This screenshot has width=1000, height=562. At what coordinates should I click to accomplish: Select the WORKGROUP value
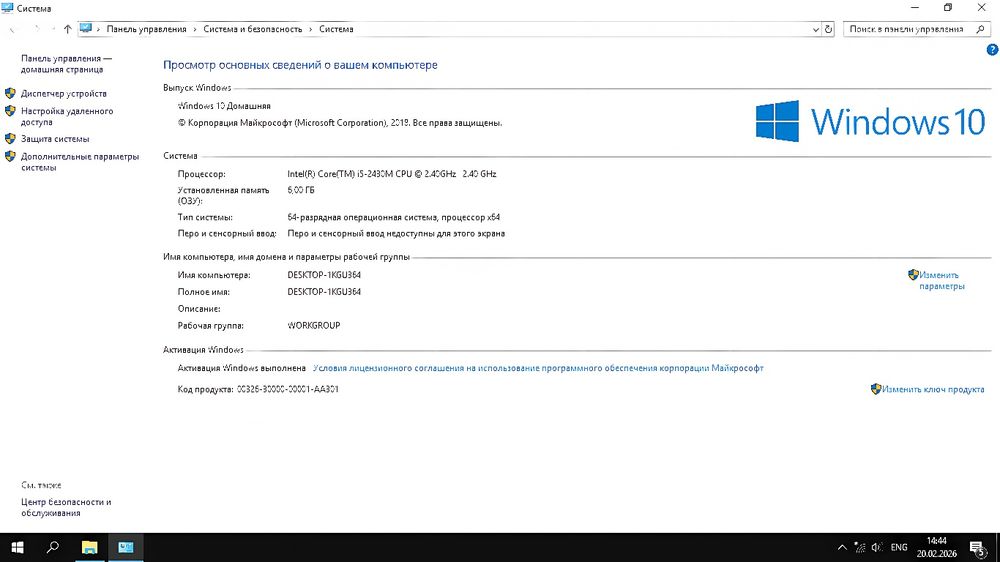(x=314, y=325)
